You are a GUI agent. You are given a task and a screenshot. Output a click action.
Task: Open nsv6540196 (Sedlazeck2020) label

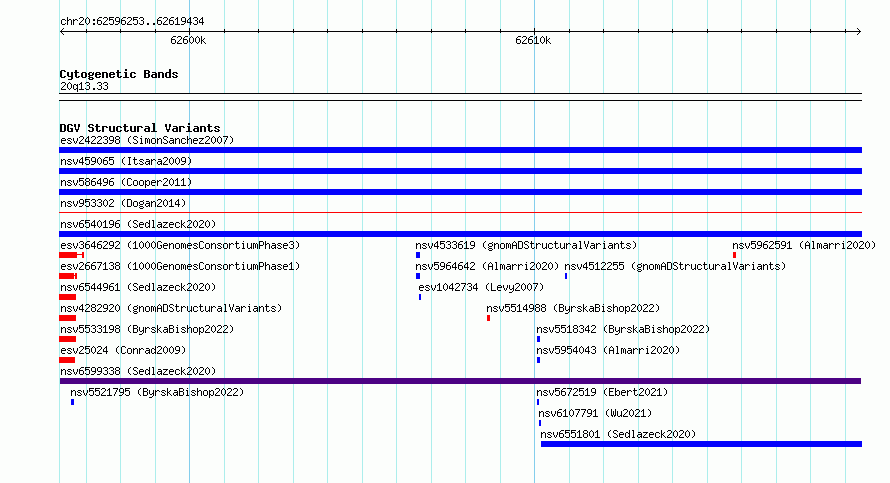[x=138, y=224]
